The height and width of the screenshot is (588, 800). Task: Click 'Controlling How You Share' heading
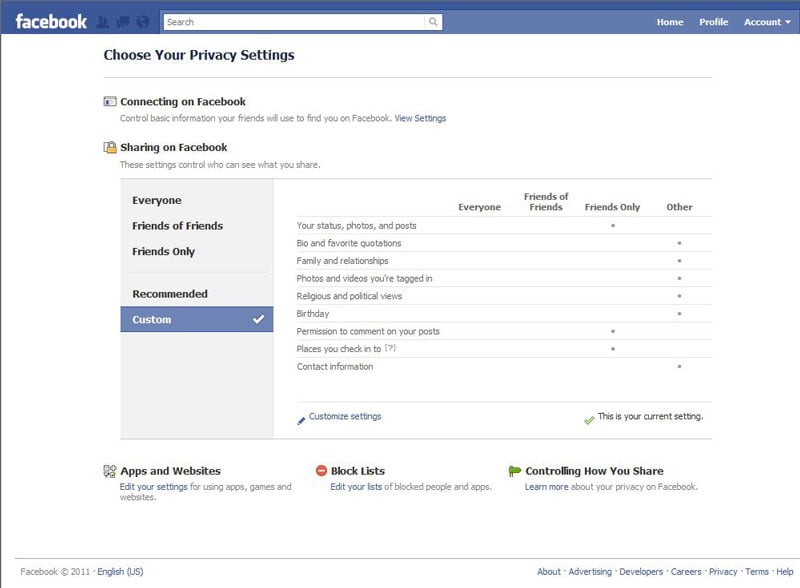coord(594,471)
